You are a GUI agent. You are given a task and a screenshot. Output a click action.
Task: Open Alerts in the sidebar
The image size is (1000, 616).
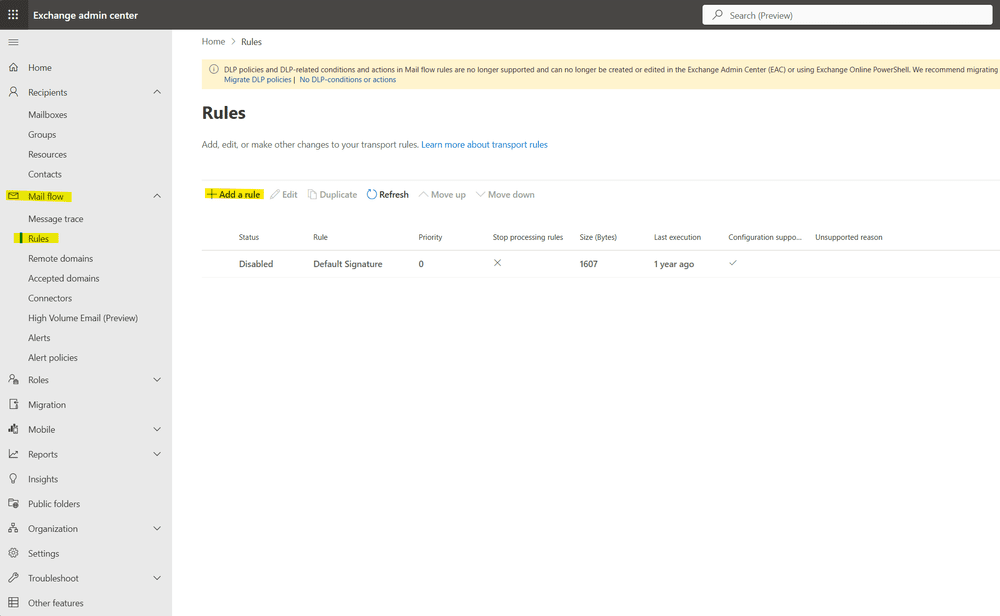39,337
